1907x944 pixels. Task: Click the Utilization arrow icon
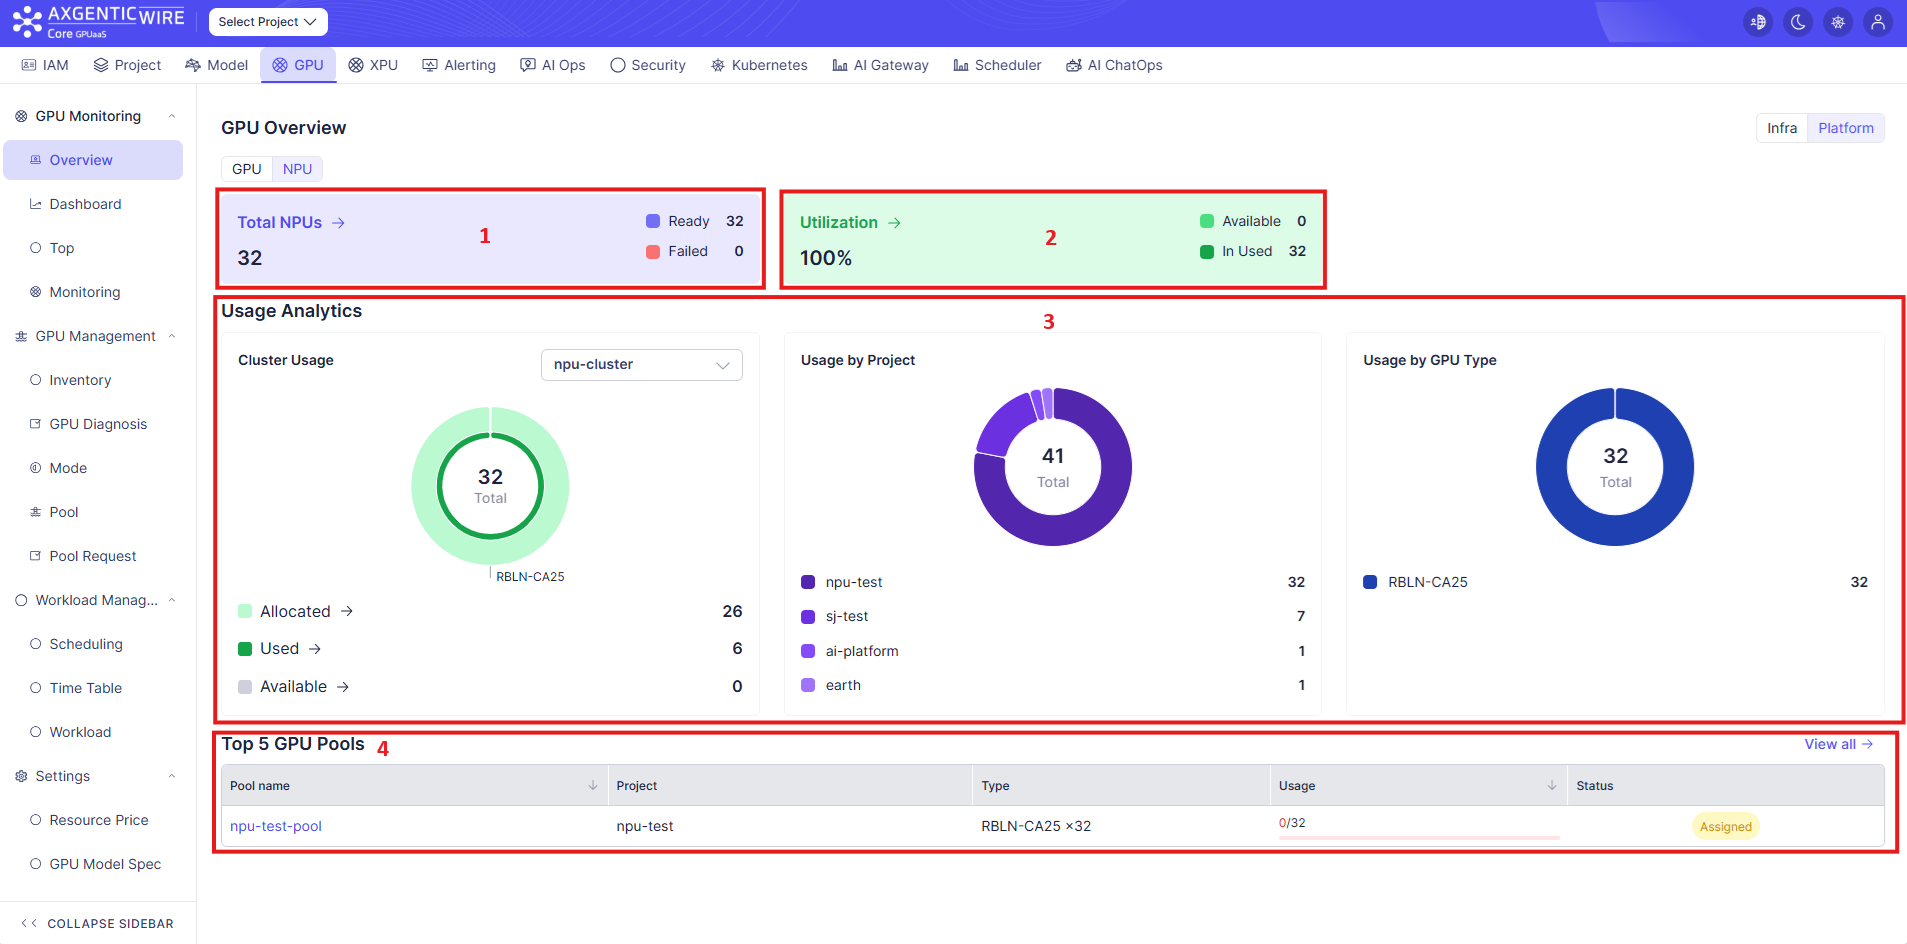tap(894, 223)
